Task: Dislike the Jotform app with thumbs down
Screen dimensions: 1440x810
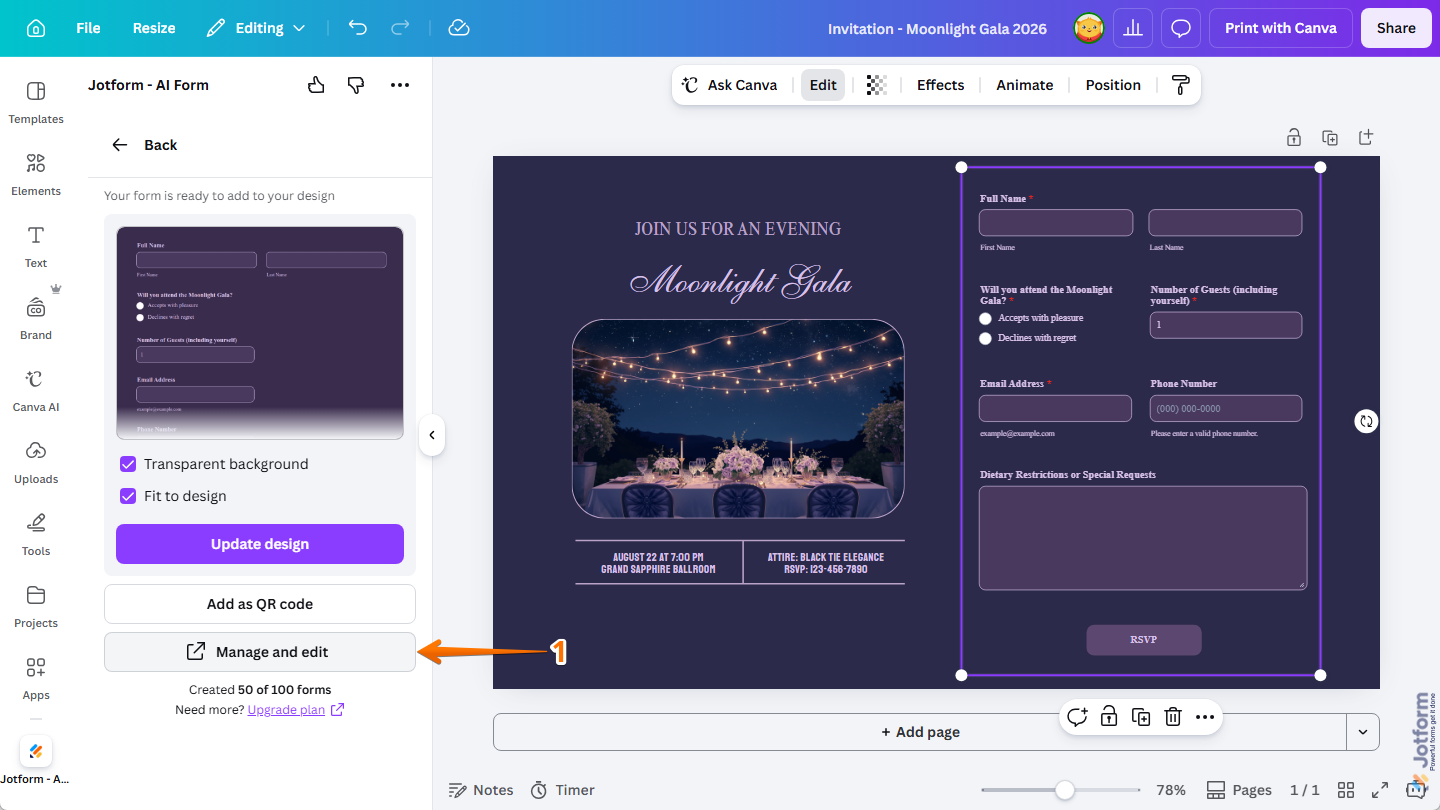Action: point(356,85)
